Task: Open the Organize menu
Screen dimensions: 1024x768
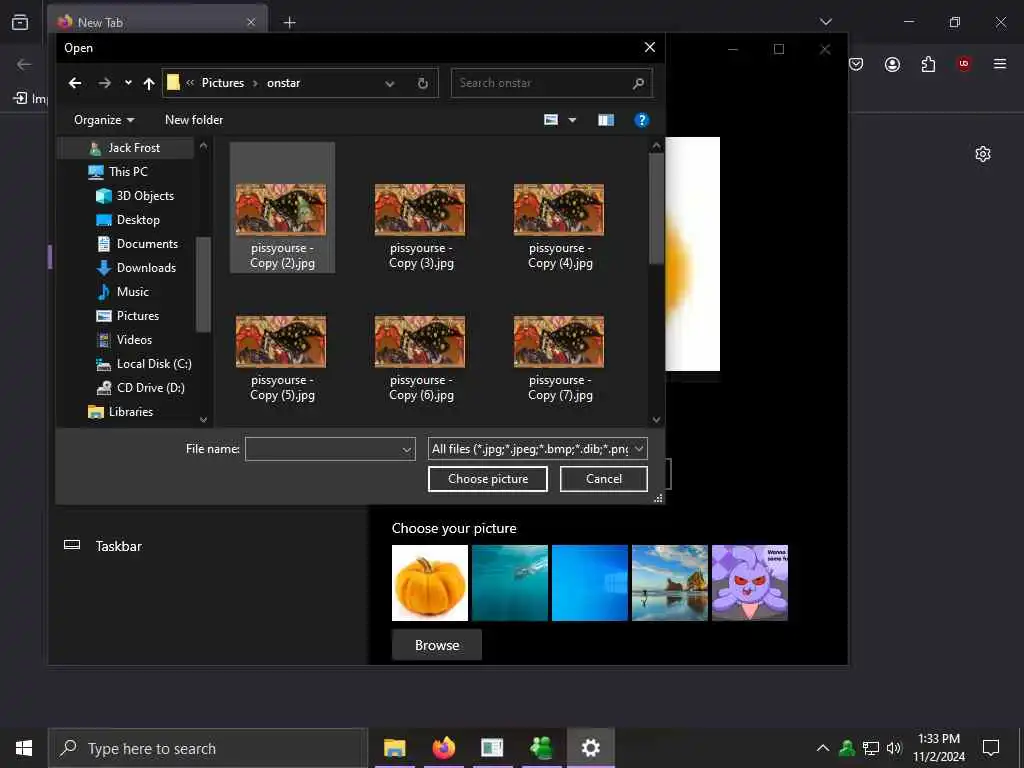Action: pos(104,120)
